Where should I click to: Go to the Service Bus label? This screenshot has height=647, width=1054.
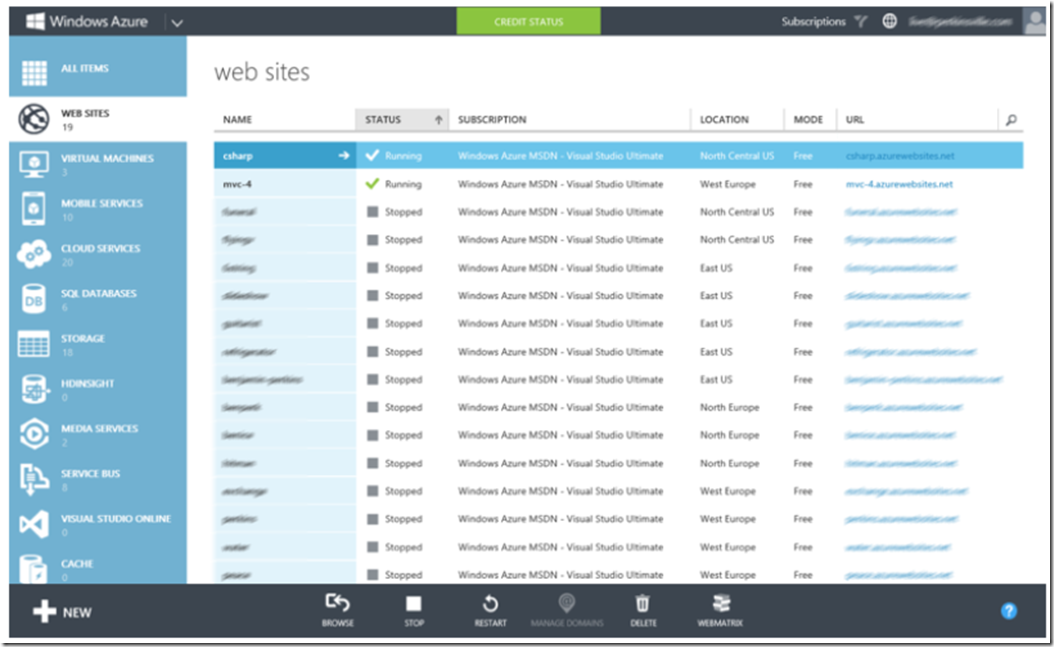click(91, 474)
